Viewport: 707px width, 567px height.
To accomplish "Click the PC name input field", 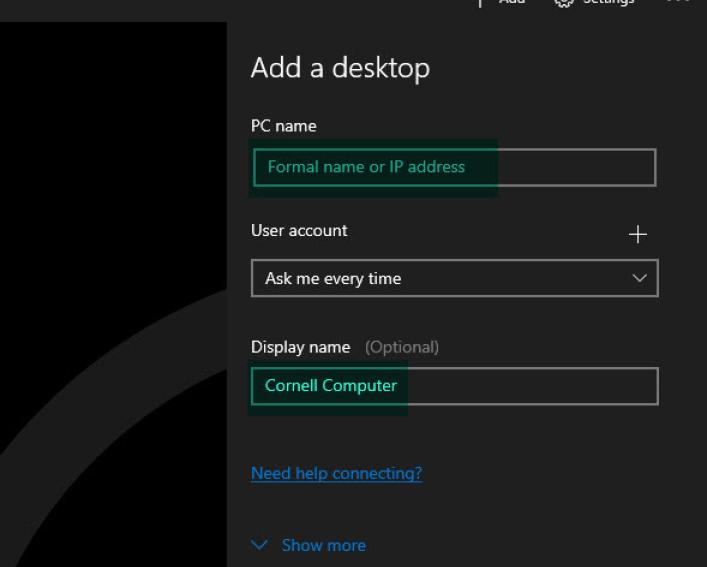I will (x=454, y=167).
